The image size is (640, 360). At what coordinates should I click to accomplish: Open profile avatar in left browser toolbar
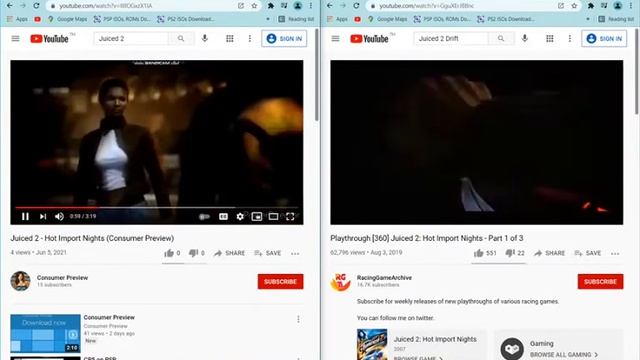(298, 6)
